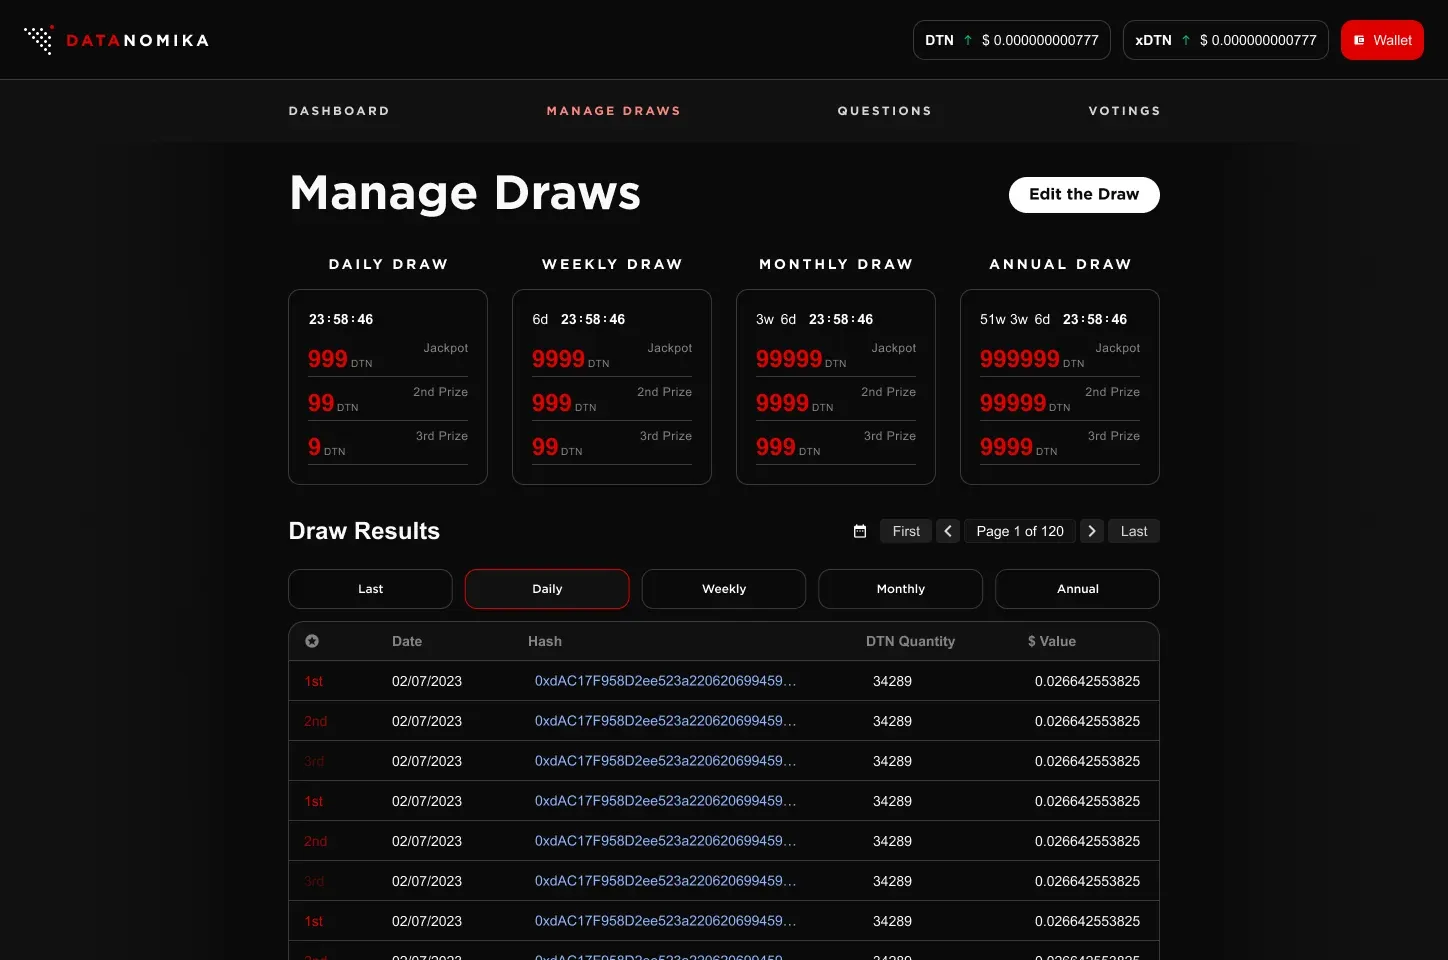The height and width of the screenshot is (960, 1448).
Task: Click the DTN Quantity column header
Action: coord(911,641)
